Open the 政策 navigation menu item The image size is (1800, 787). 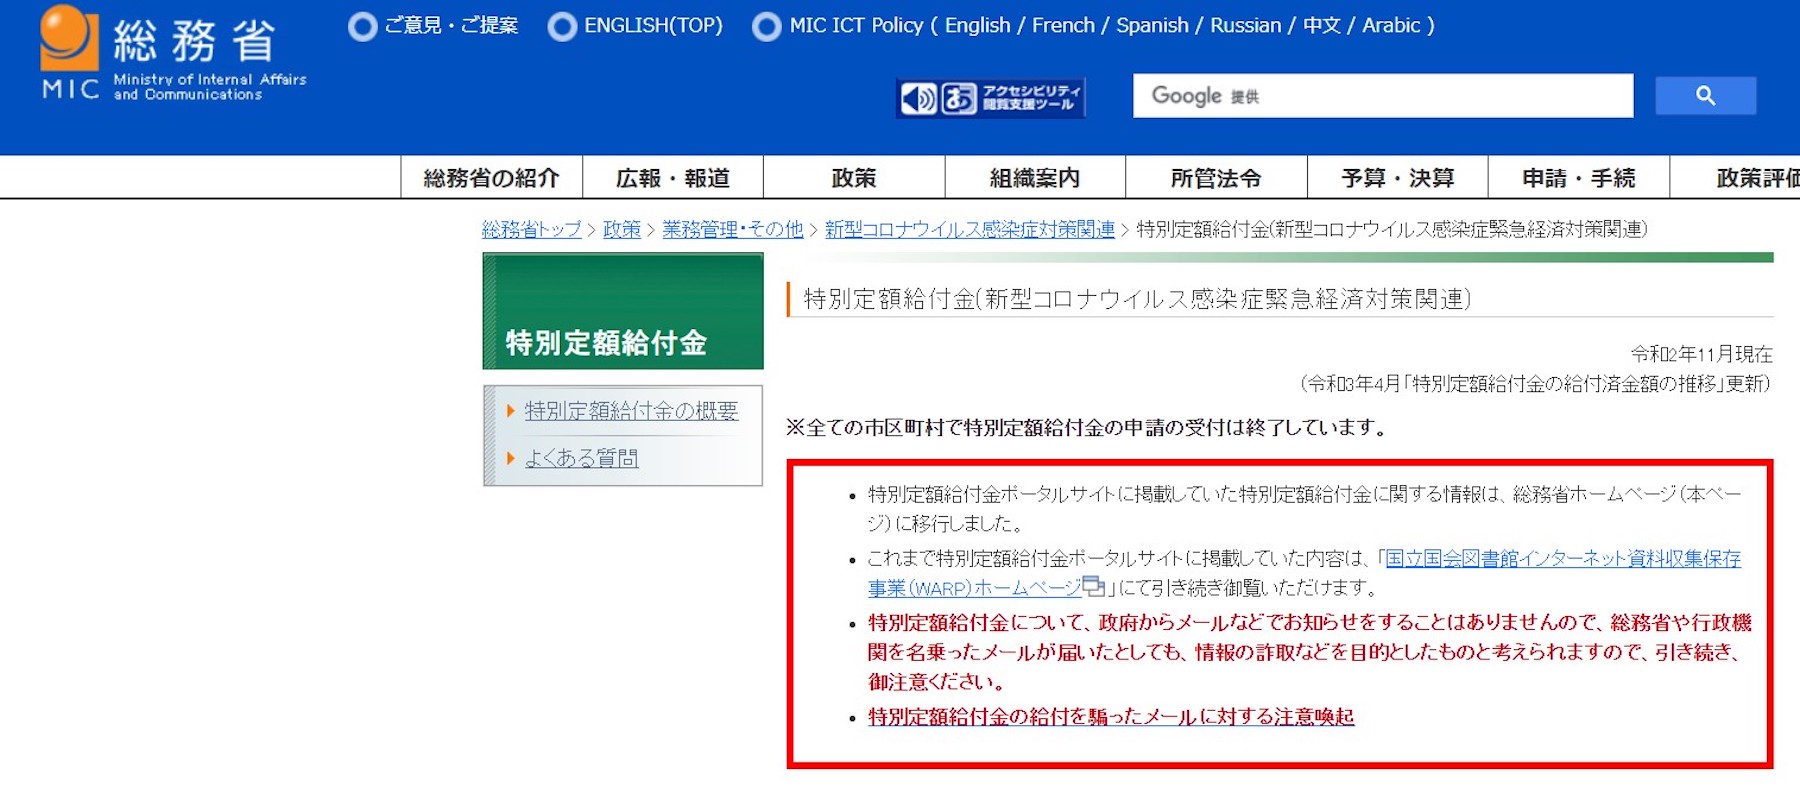(854, 178)
